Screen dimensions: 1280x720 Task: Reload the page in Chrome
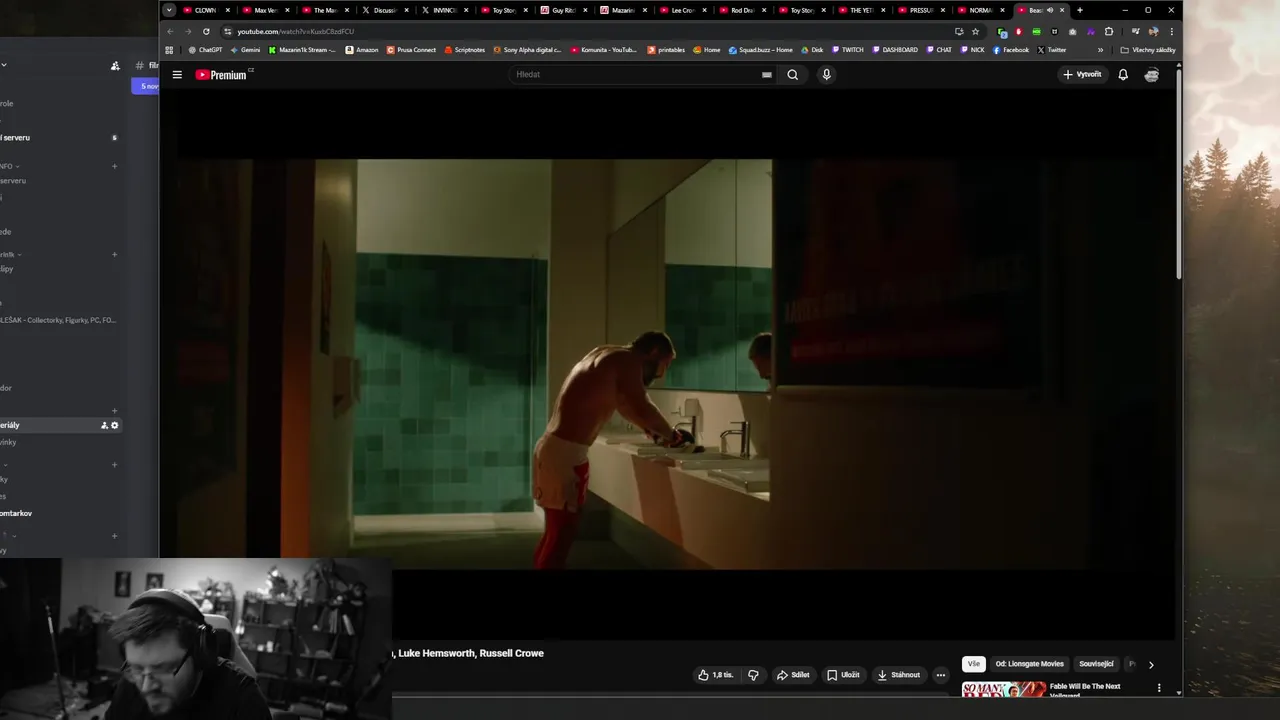(206, 31)
